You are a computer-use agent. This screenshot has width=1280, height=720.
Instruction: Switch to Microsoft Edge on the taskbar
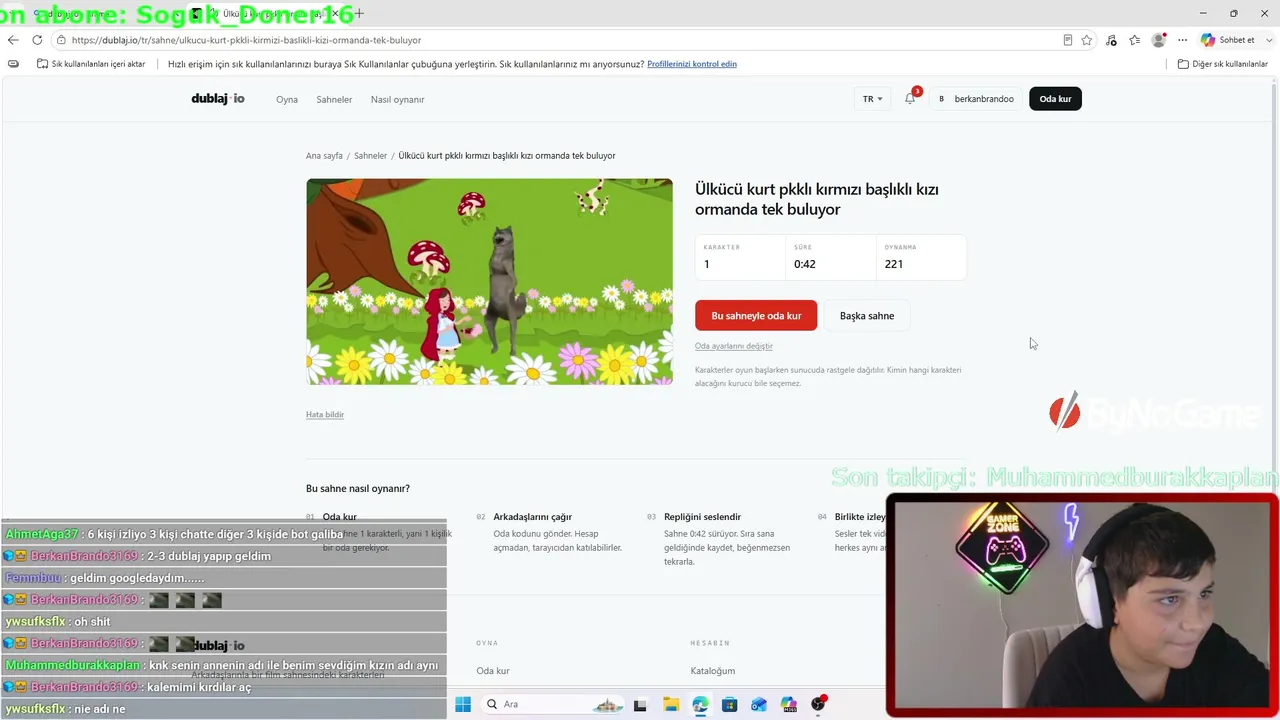click(700, 704)
